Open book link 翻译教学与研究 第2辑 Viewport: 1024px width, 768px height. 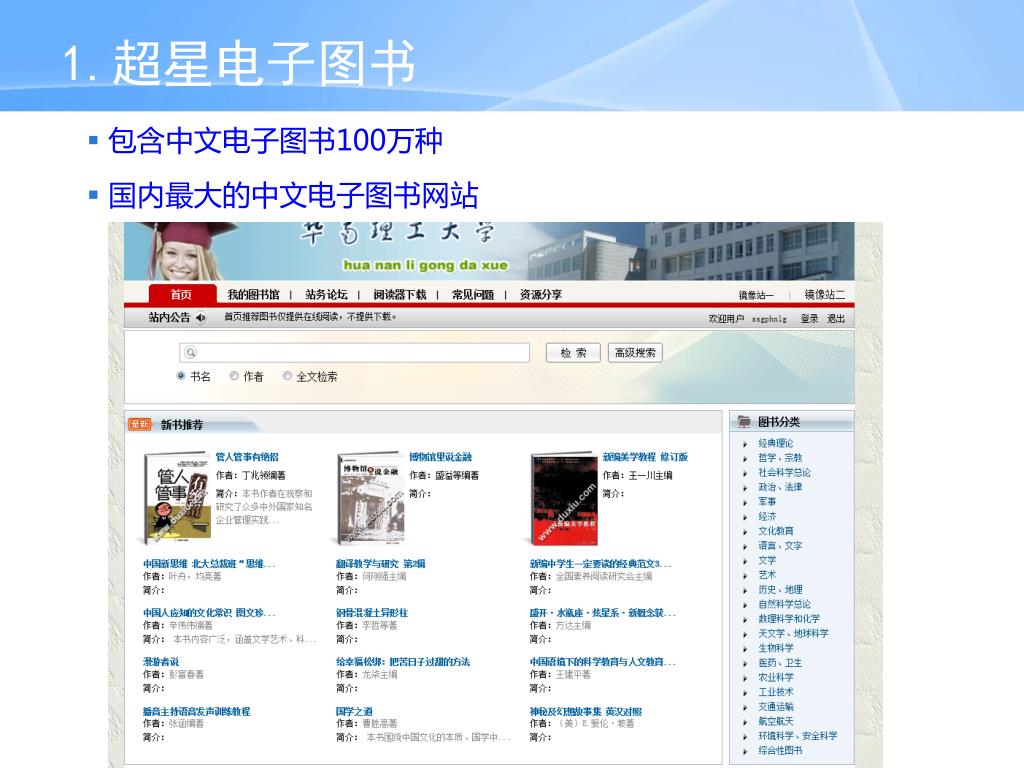pos(381,564)
